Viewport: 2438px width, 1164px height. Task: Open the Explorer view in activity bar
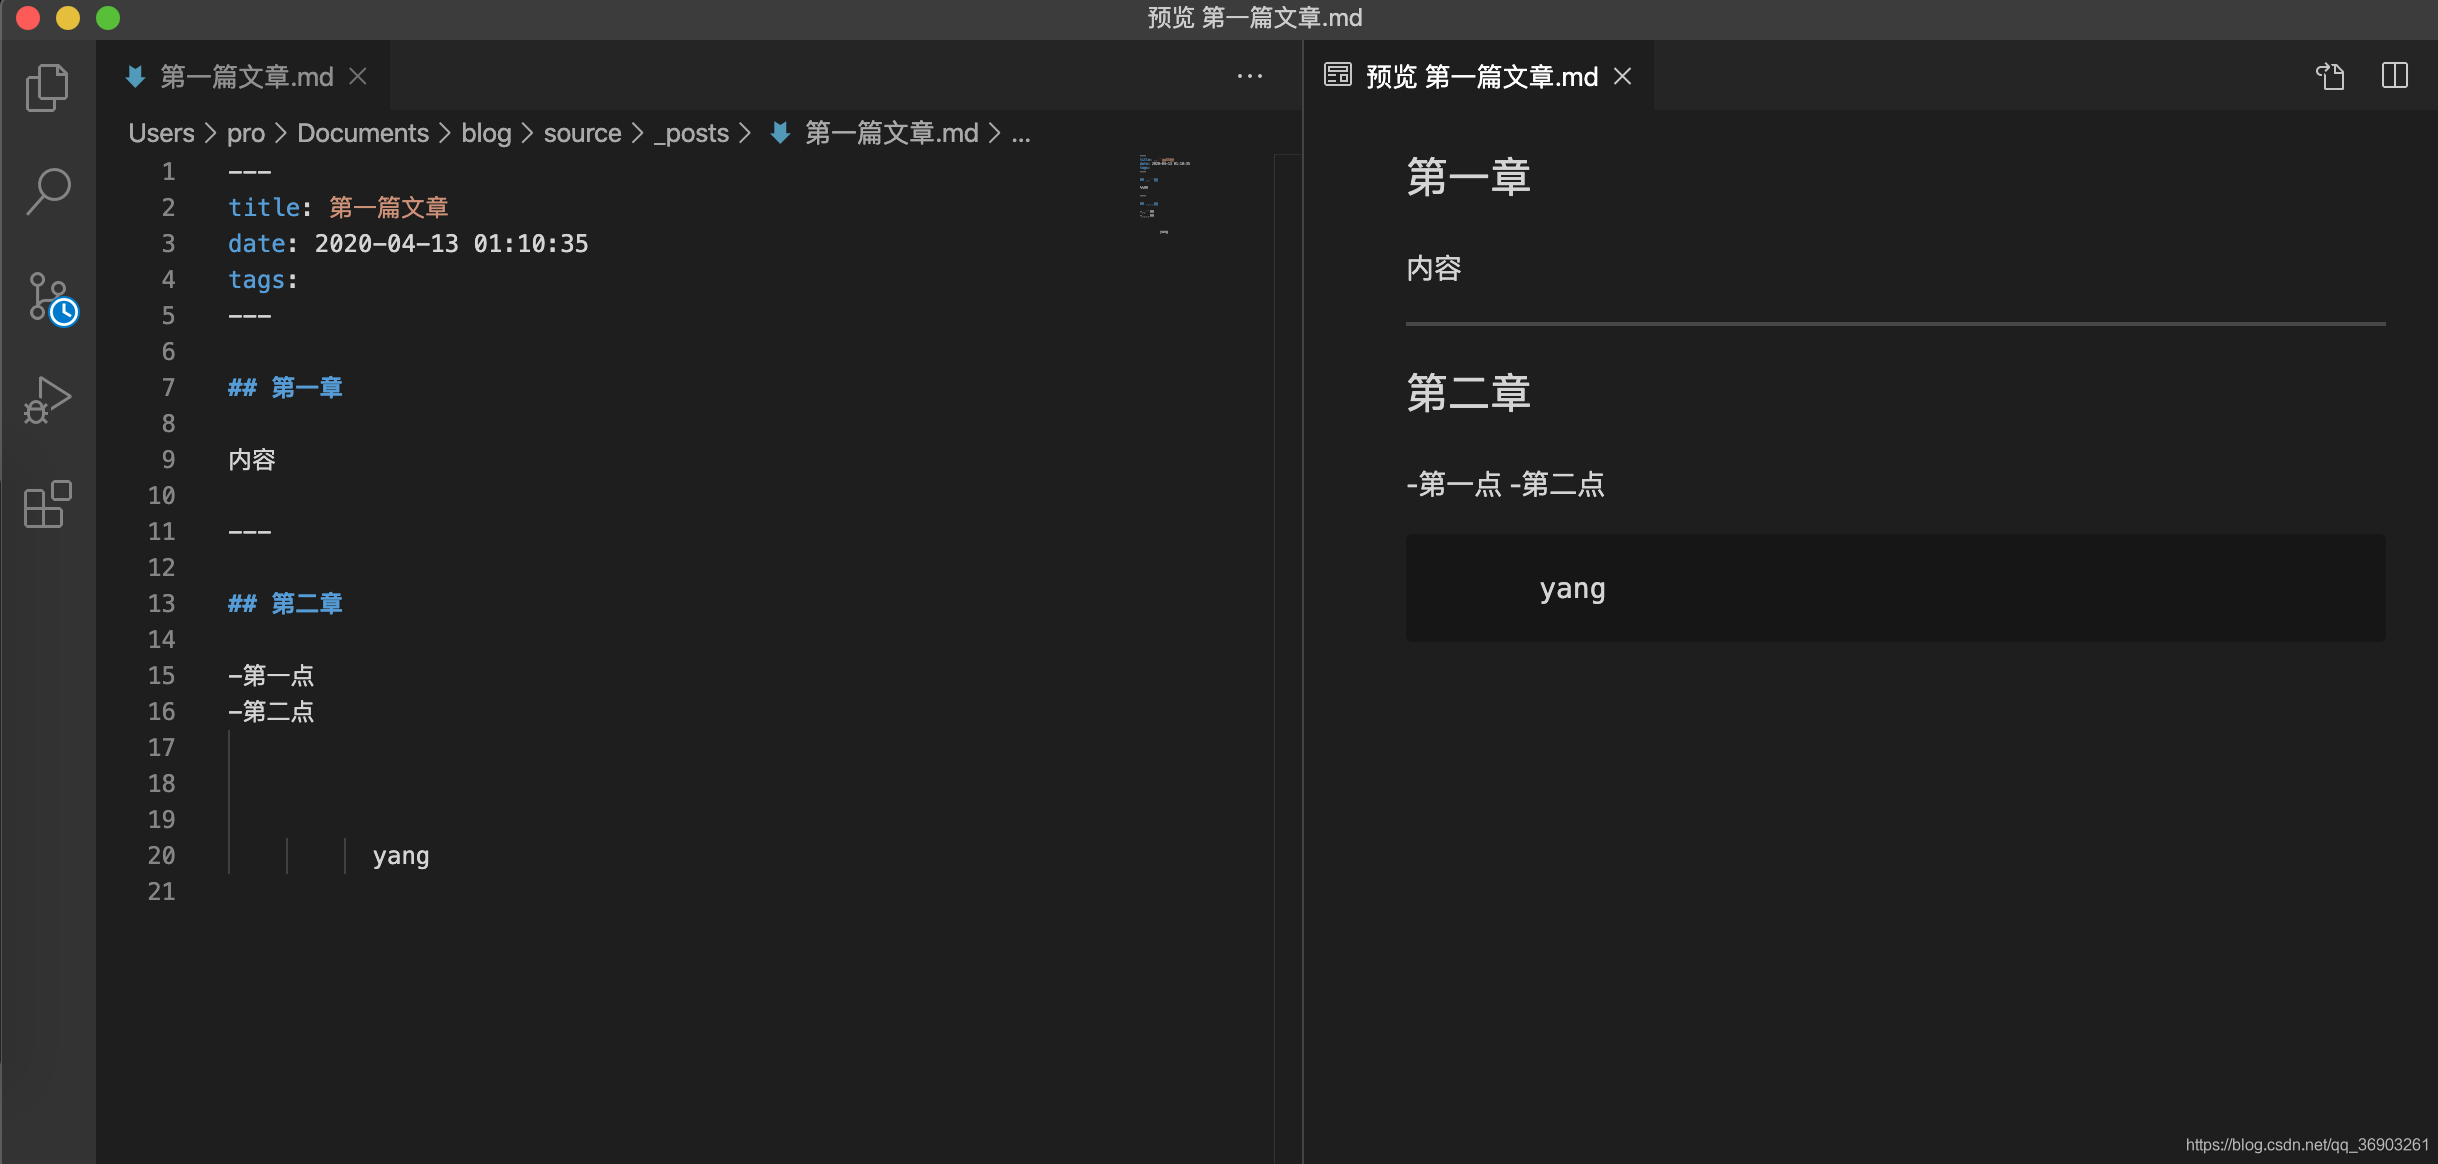coord(47,88)
